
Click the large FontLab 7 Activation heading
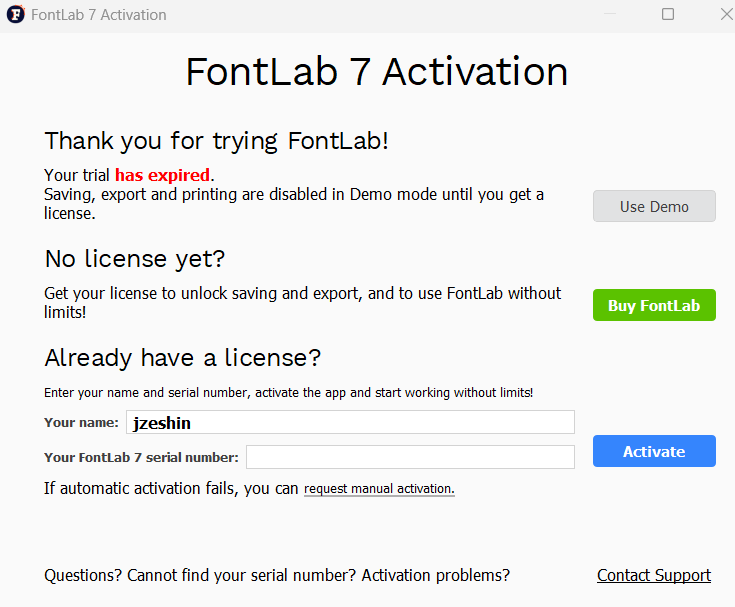pos(377,72)
